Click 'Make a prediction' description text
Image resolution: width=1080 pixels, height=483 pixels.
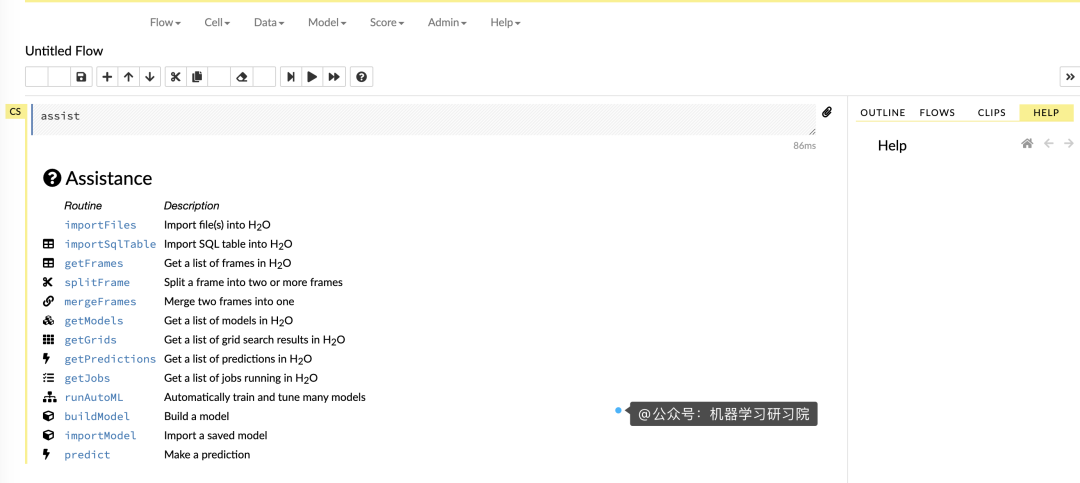pyautogui.click(x=207, y=455)
